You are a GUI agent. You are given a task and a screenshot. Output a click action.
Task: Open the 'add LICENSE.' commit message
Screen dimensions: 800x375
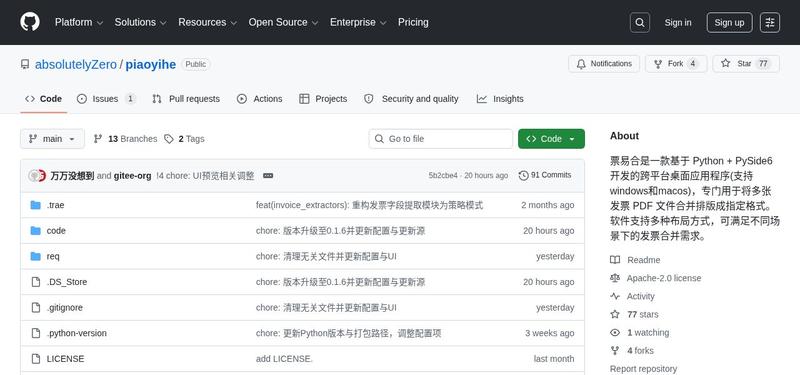[x=284, y=359]
